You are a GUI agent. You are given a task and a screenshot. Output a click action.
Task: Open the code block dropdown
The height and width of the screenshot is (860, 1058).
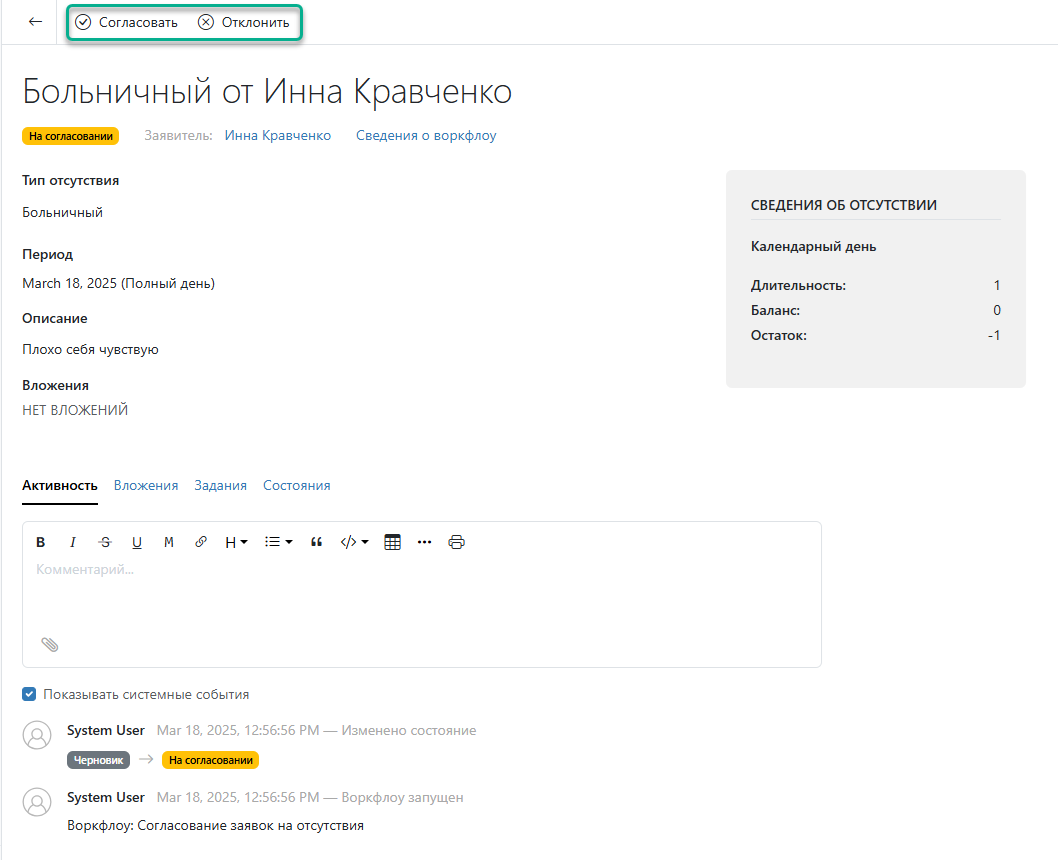pyautogui.click(x=354, y=542)
